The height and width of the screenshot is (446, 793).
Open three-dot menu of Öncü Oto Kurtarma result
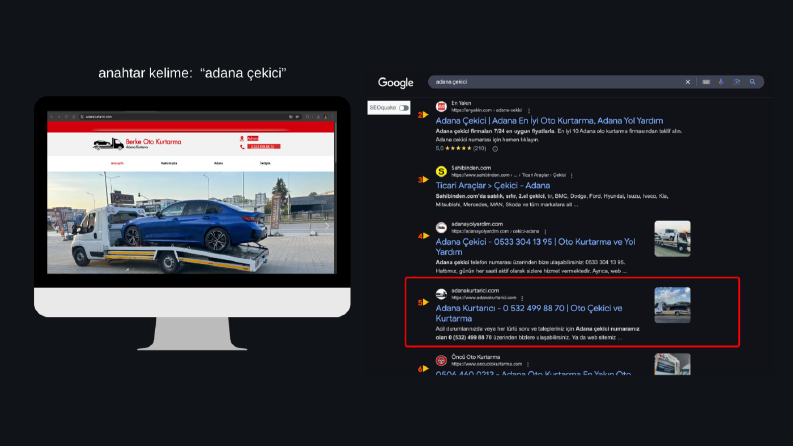[528, 364]
